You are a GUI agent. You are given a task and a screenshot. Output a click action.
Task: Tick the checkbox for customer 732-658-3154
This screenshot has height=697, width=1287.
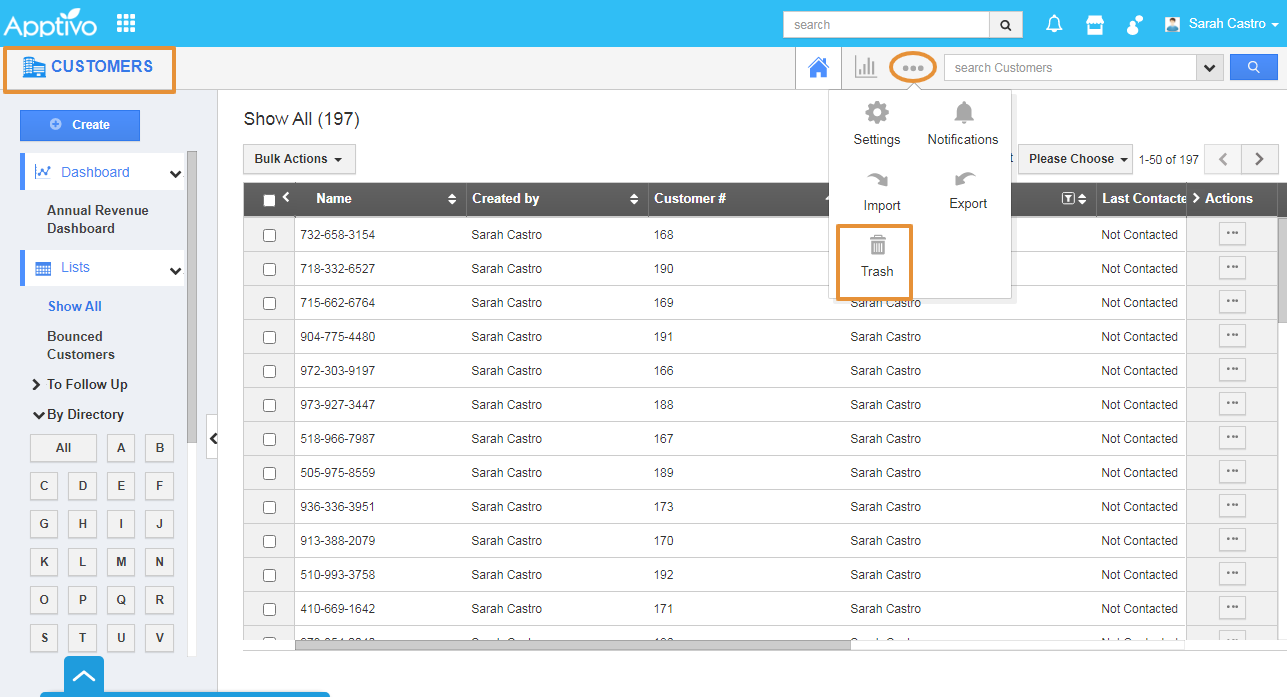269,235
